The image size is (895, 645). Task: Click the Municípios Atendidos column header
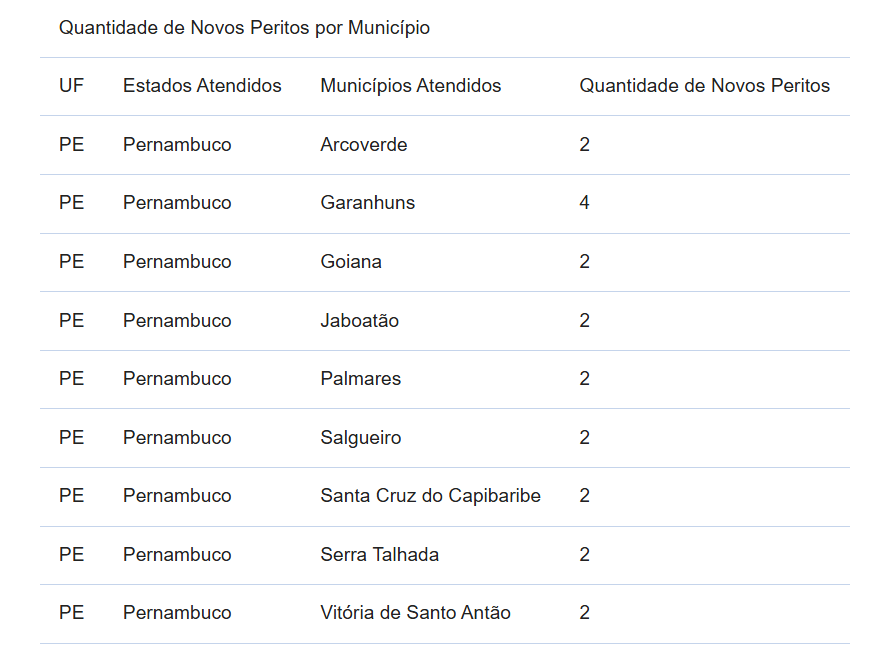410,86
